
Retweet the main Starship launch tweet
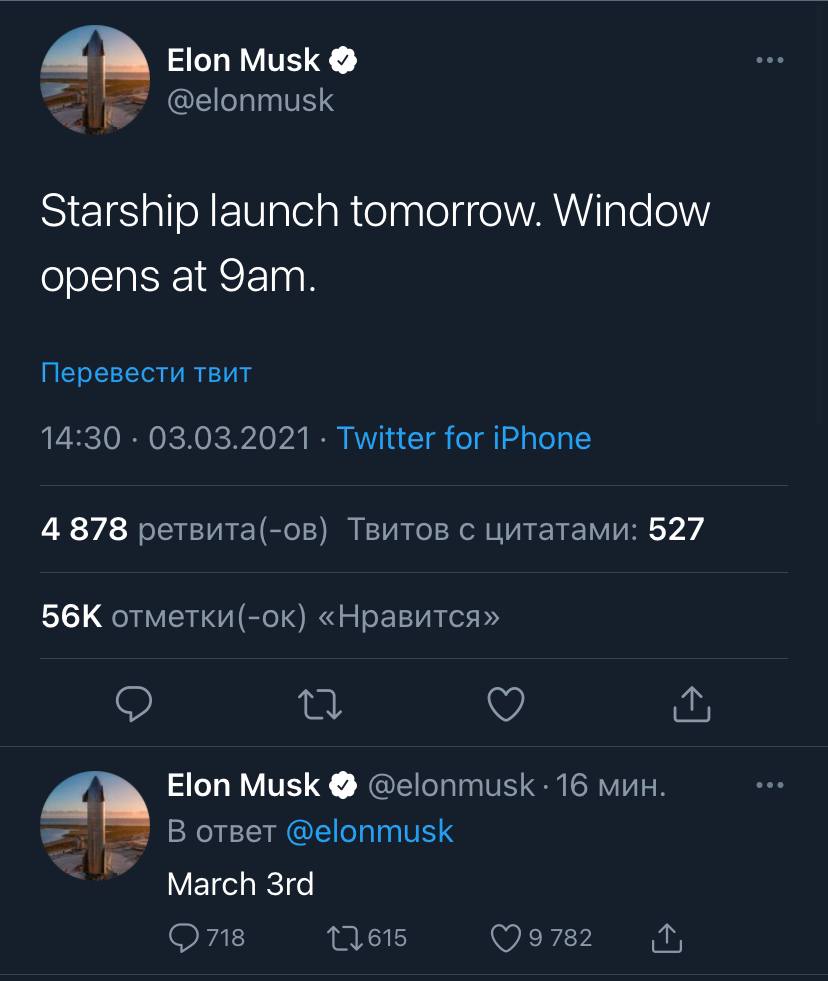320,704
